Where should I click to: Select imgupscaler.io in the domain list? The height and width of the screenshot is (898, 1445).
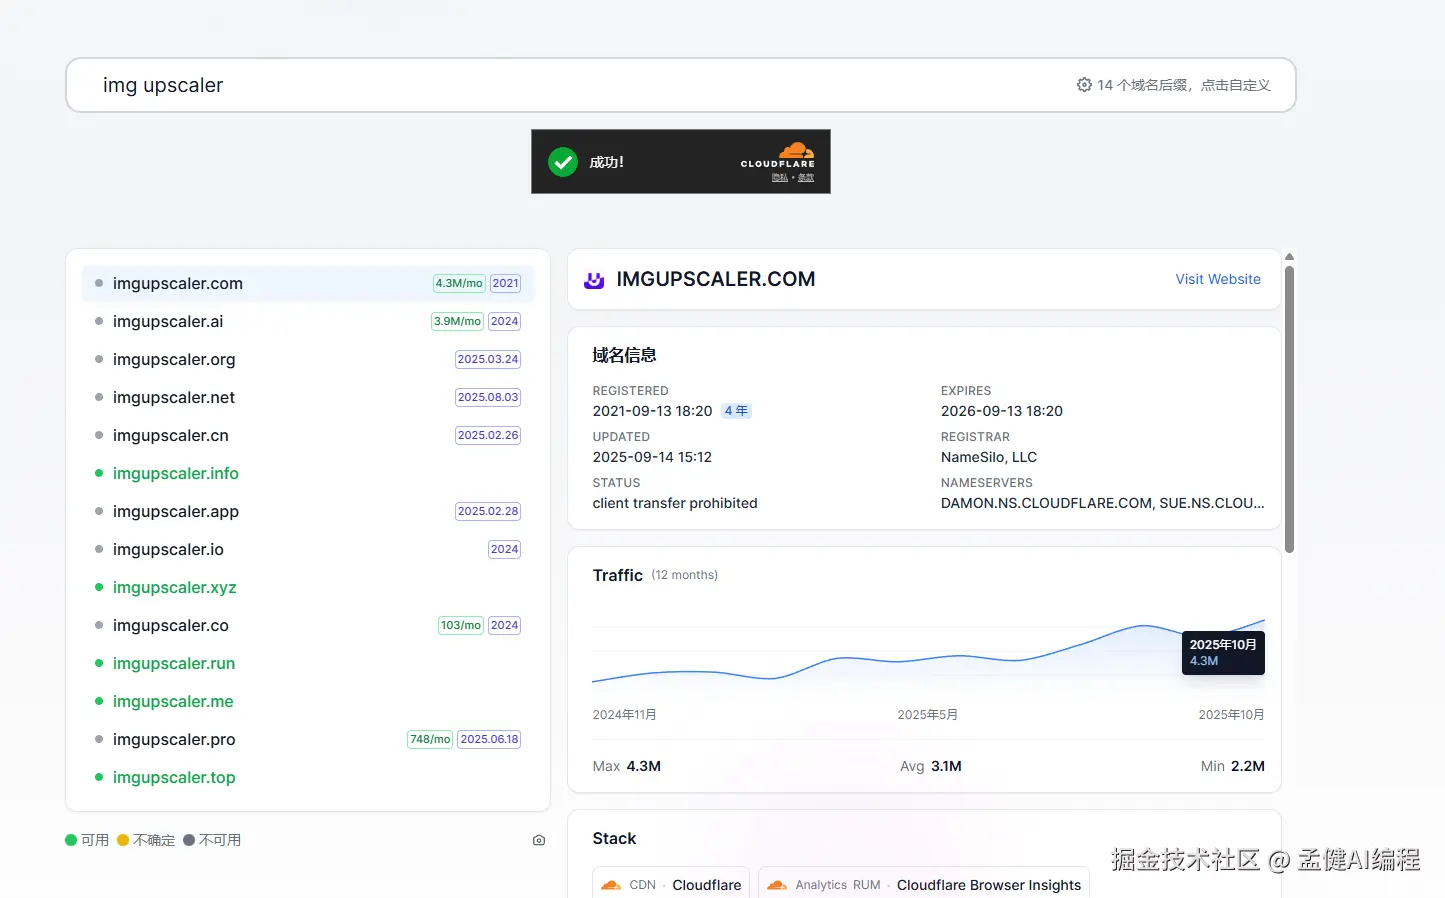point(308,549)
